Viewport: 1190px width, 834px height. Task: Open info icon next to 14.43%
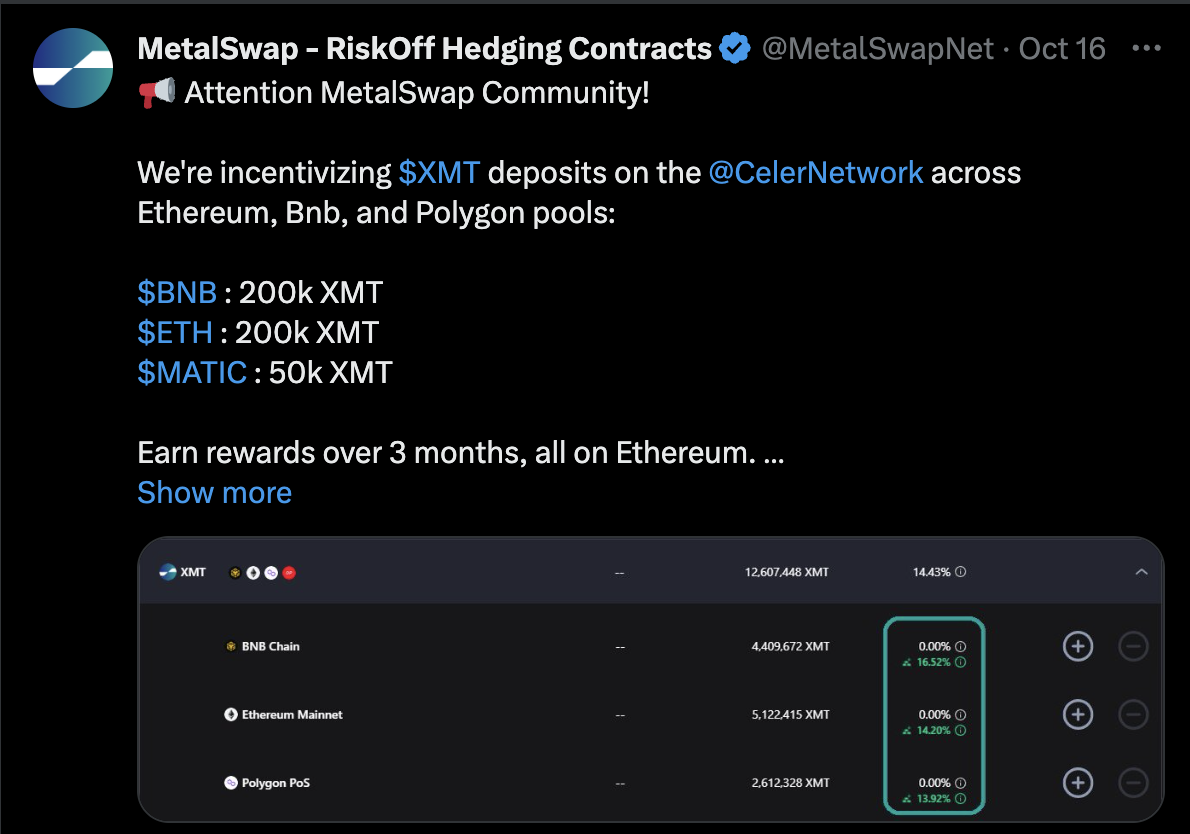coord(960,571)
